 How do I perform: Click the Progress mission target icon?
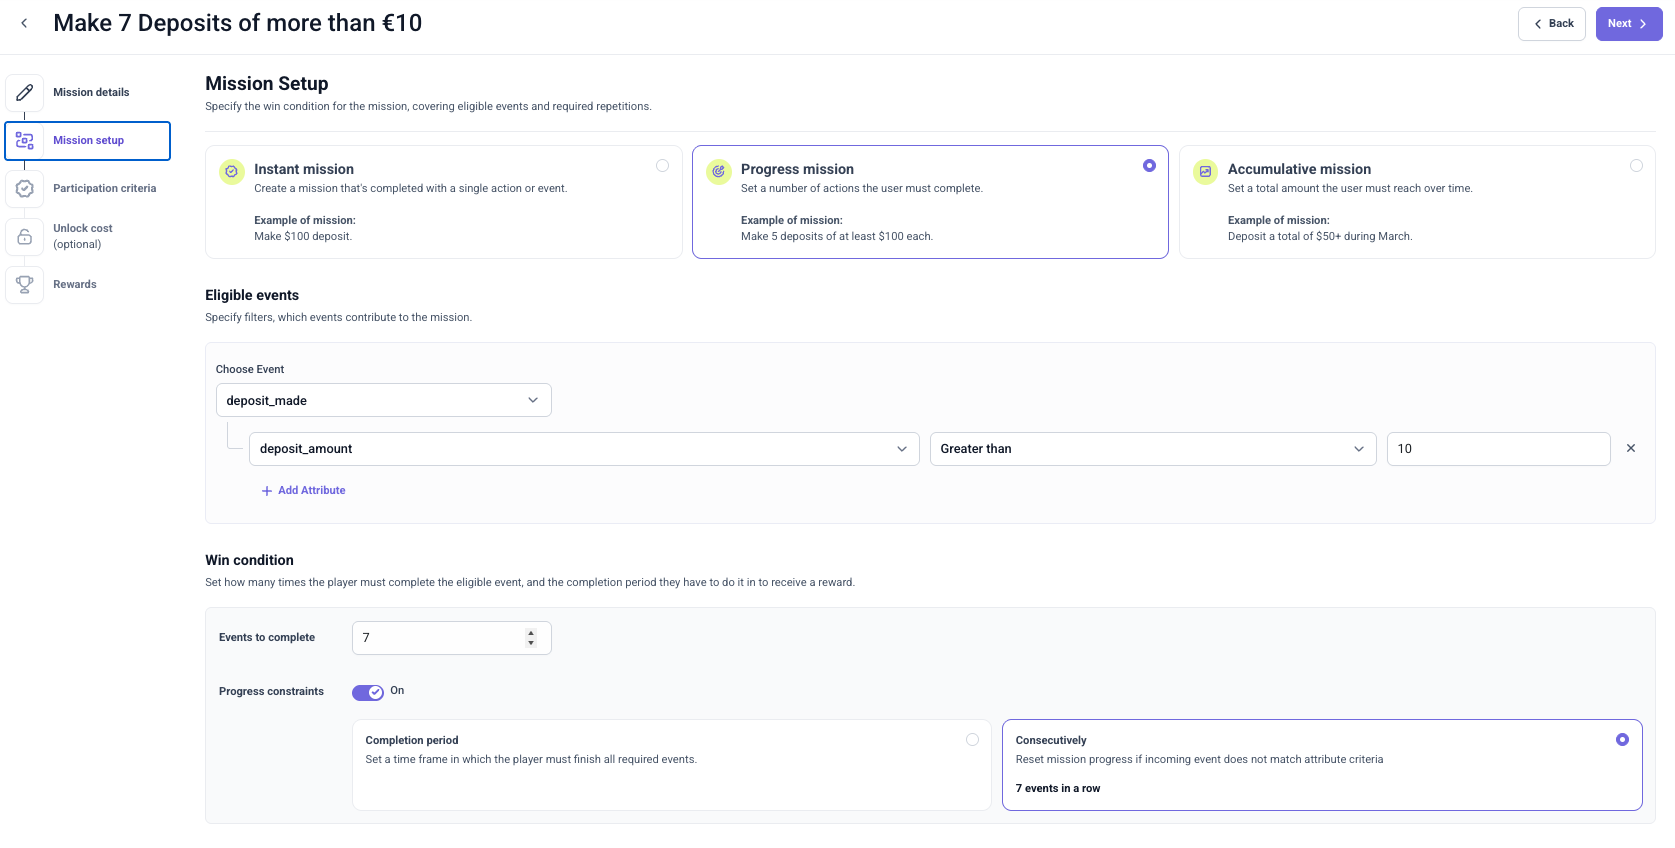pos(718,172)
